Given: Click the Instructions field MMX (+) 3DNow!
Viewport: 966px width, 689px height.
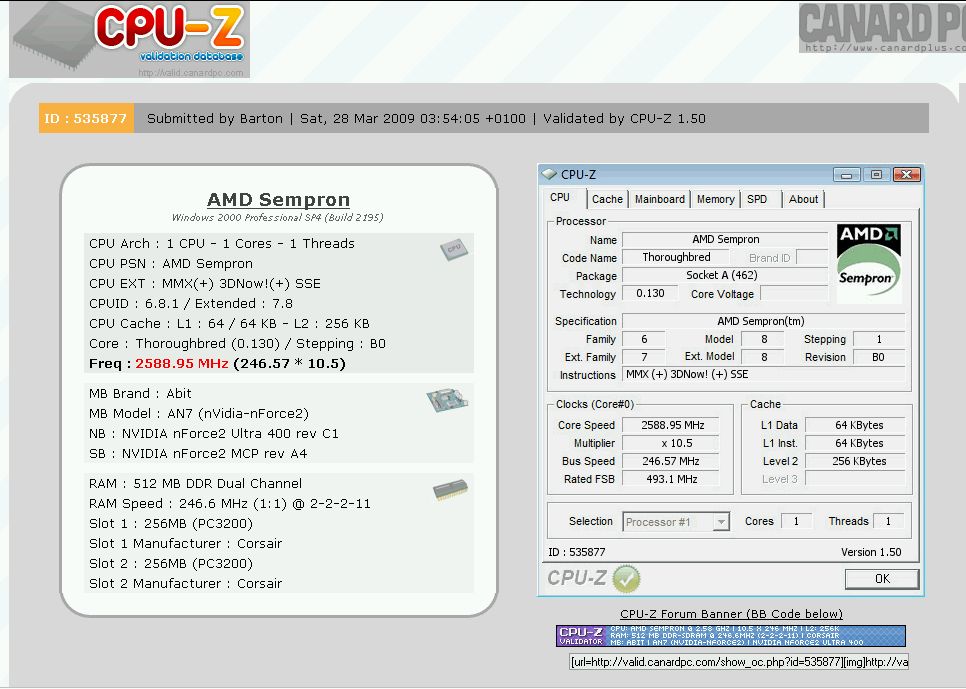Looking at the screenshot, I should click(763, 374).
